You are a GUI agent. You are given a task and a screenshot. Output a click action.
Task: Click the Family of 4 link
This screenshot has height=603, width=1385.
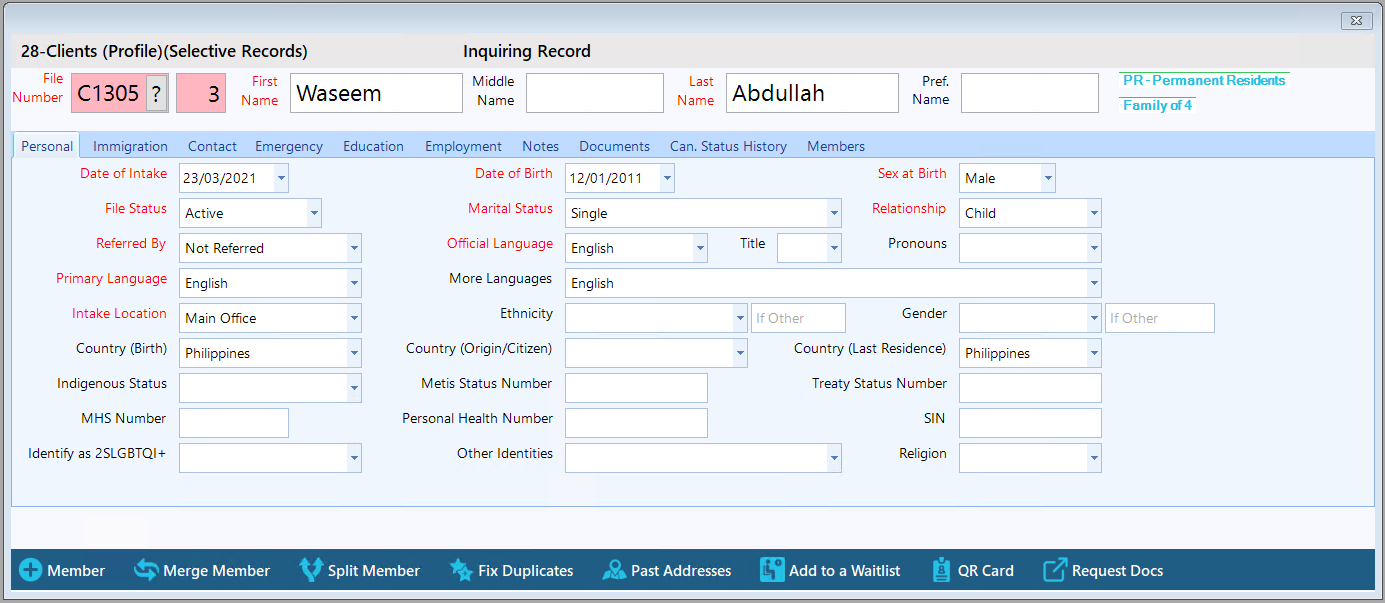tap(1157, 105)
